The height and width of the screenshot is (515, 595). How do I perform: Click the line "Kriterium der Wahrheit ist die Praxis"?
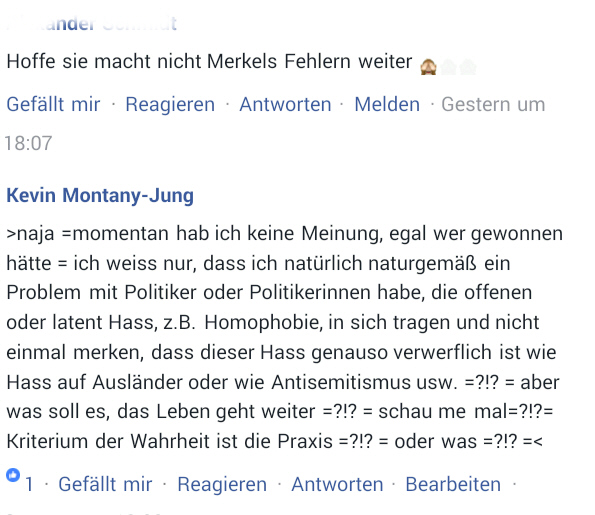(170, 441)
